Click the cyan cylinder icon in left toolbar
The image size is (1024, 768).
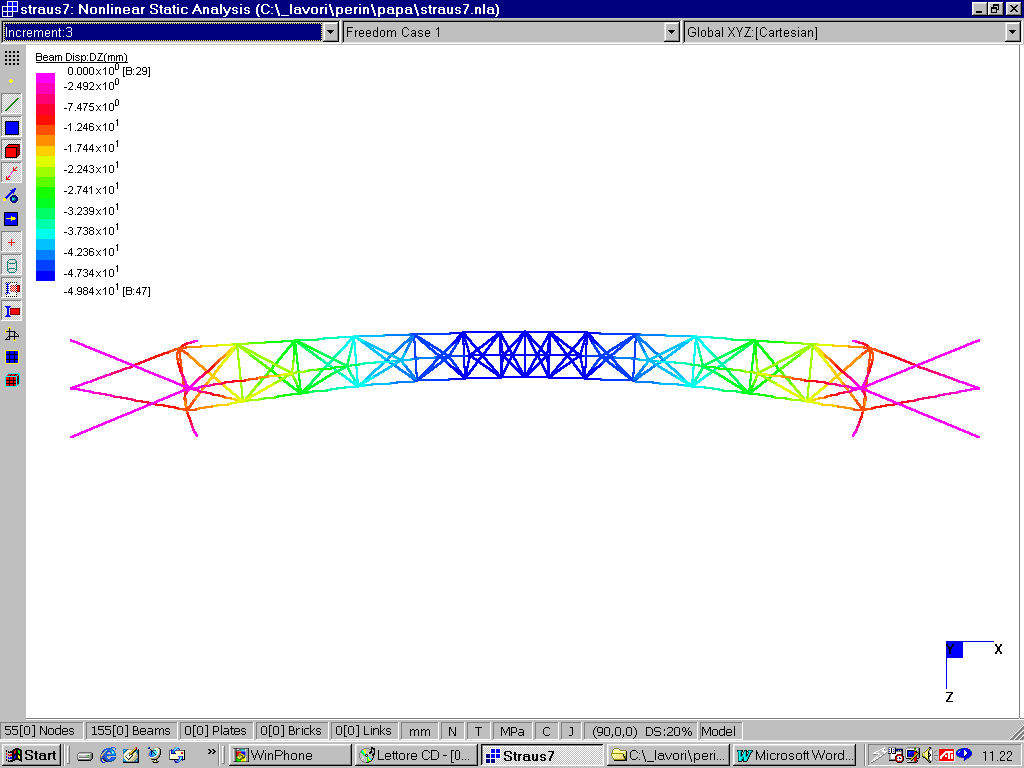tap(12, 266)
